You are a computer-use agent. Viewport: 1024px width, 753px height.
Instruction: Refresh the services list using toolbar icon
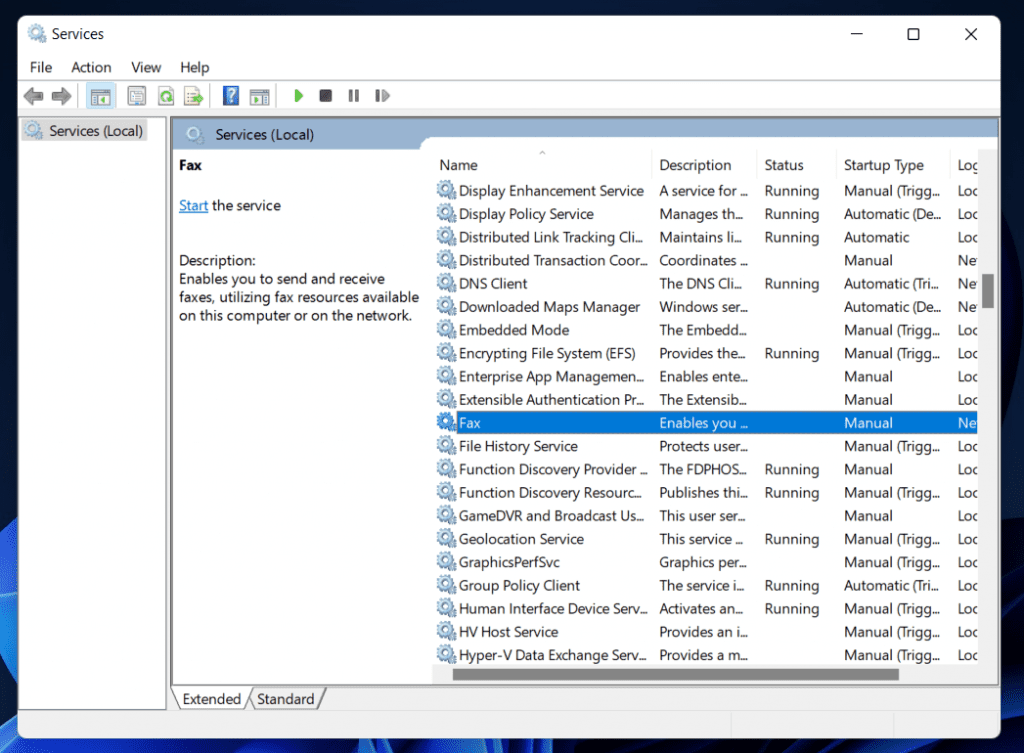[165, 95]
